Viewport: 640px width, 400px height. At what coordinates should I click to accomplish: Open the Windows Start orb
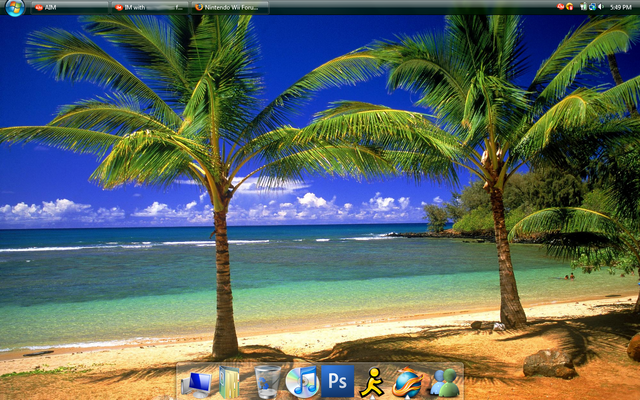(15, 7)
